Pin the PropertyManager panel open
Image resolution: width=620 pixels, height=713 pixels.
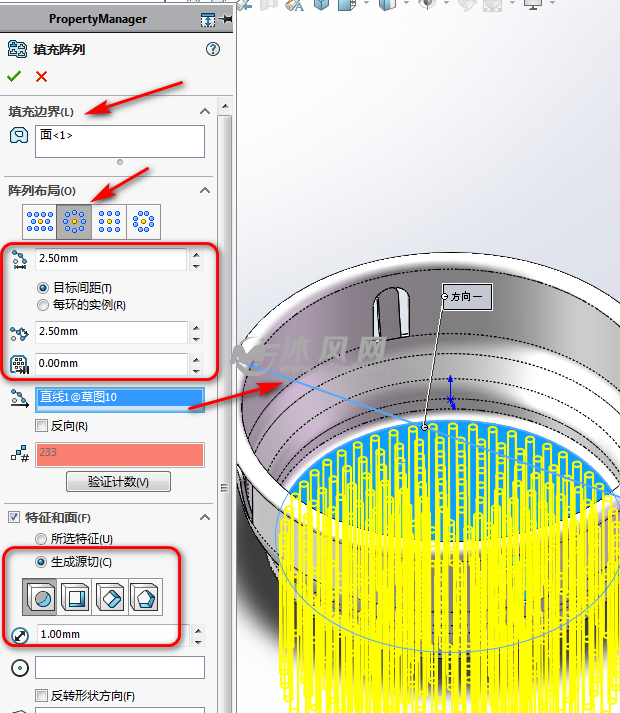[226, 19]
